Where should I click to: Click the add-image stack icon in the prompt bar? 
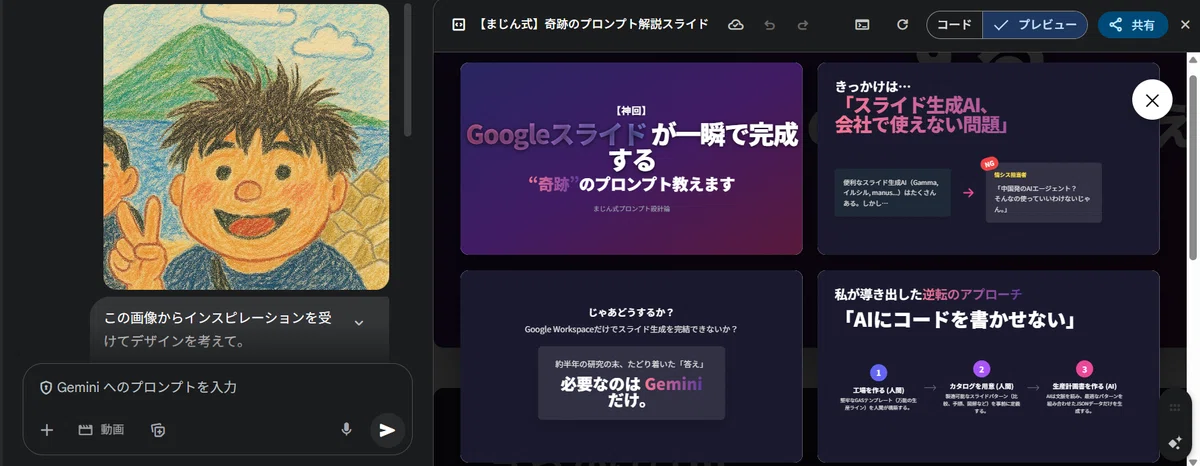[x=157, y=430]
